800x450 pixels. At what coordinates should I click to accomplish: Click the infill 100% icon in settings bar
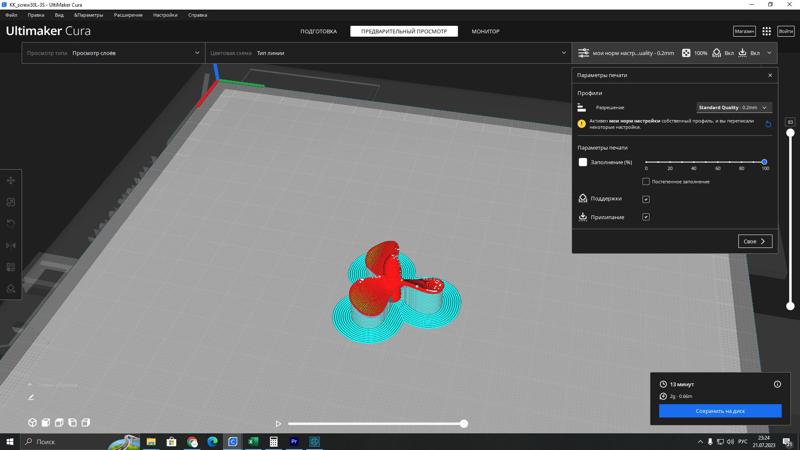pyautogui.click(x=686, y=53)
